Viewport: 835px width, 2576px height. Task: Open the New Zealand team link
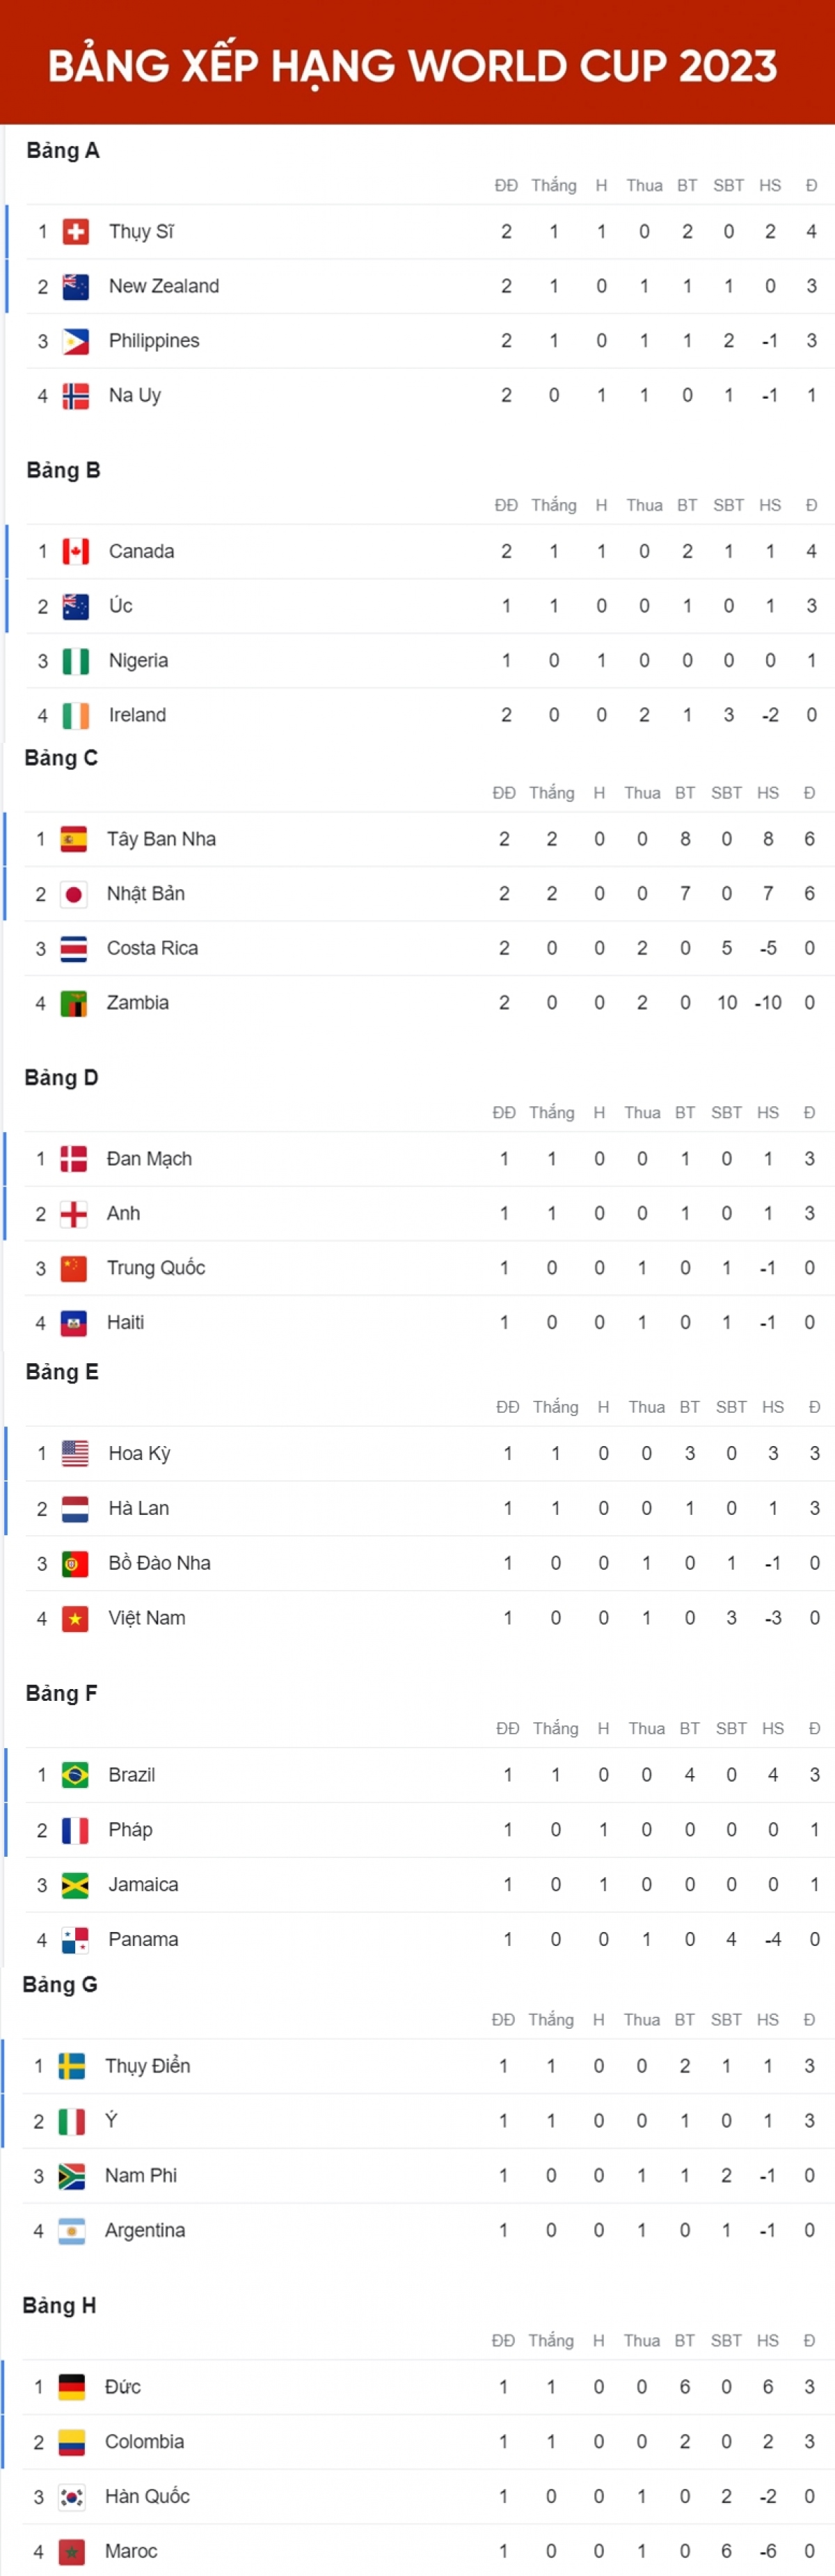164,286
